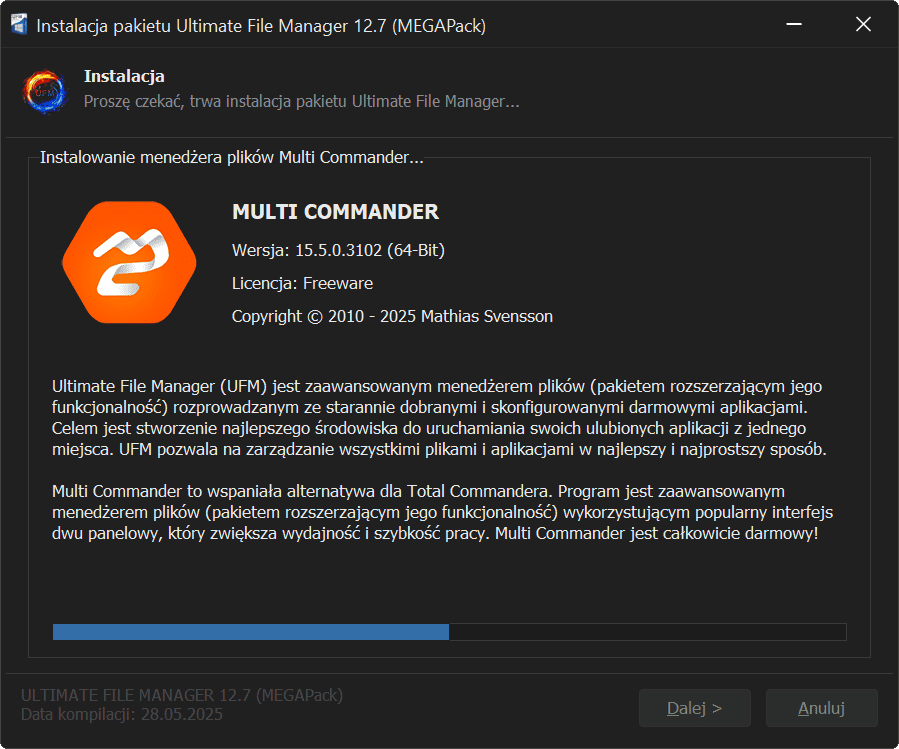Image resolution: width=899 pixels, height=749 pixels.
Task: Click the blue filled part of progress bar
Action: [250, 632]
